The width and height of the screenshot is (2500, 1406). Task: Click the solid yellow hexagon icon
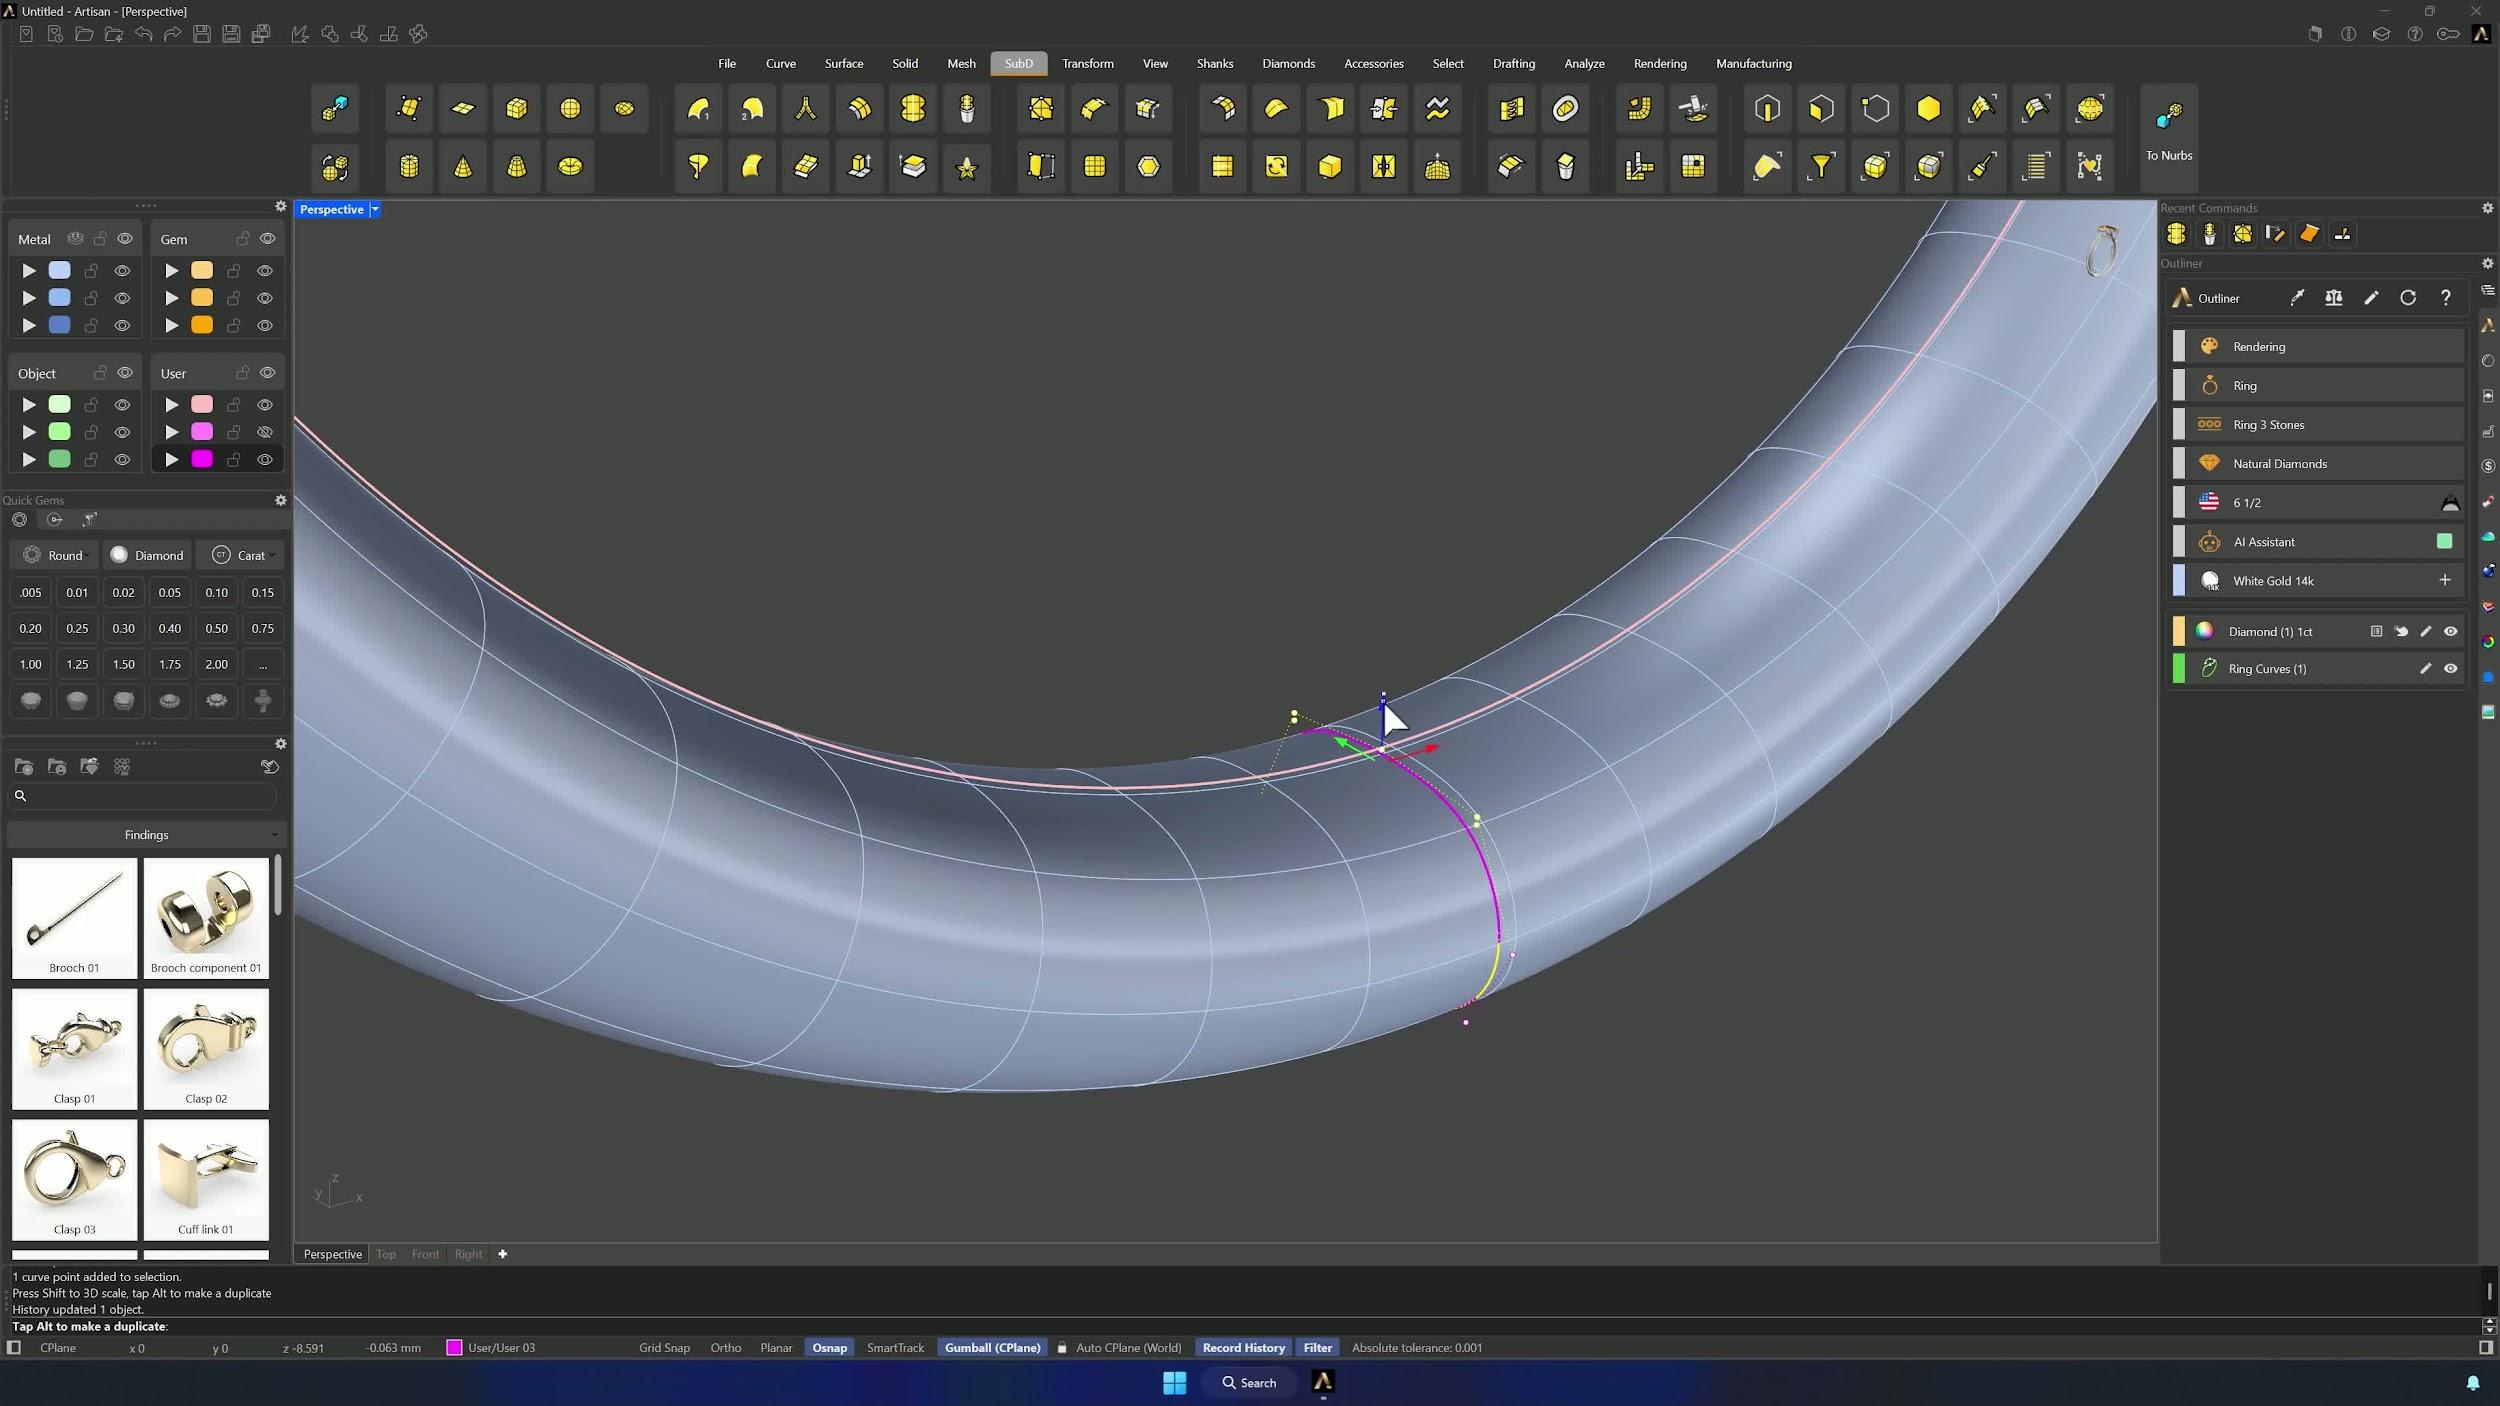tap(1928, 108)
